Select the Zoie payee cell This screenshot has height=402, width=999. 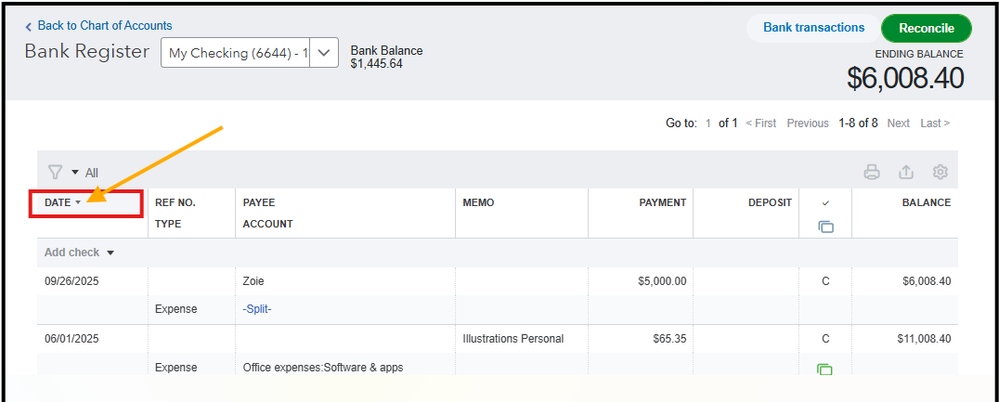[x=256, y=281]
